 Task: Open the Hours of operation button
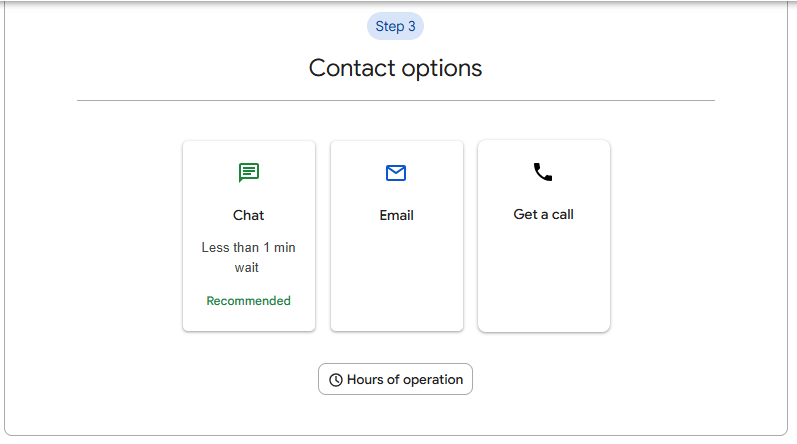point(395,379)
